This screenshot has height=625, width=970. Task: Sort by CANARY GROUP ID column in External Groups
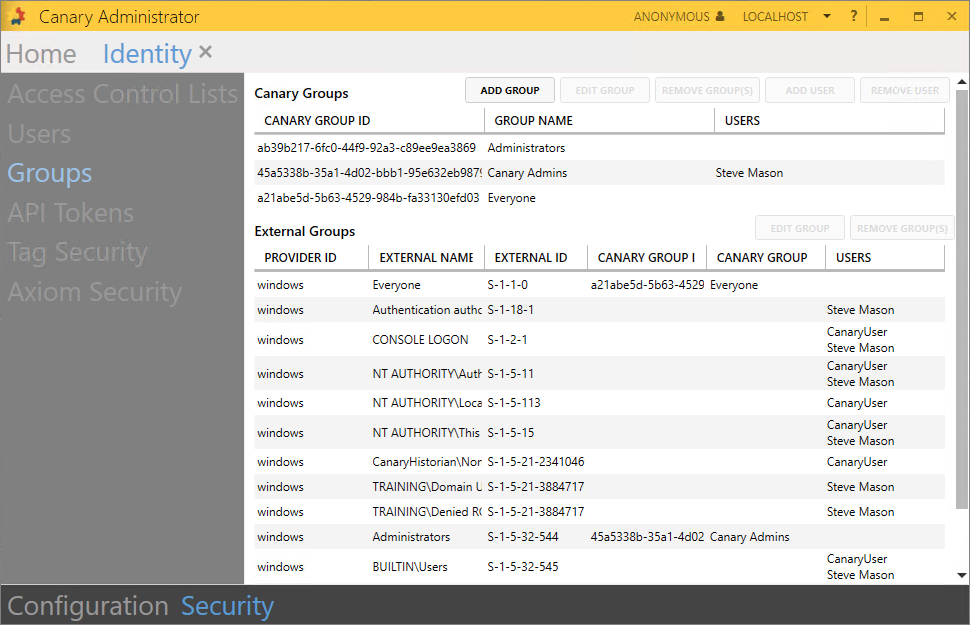[x=646, y=257]
